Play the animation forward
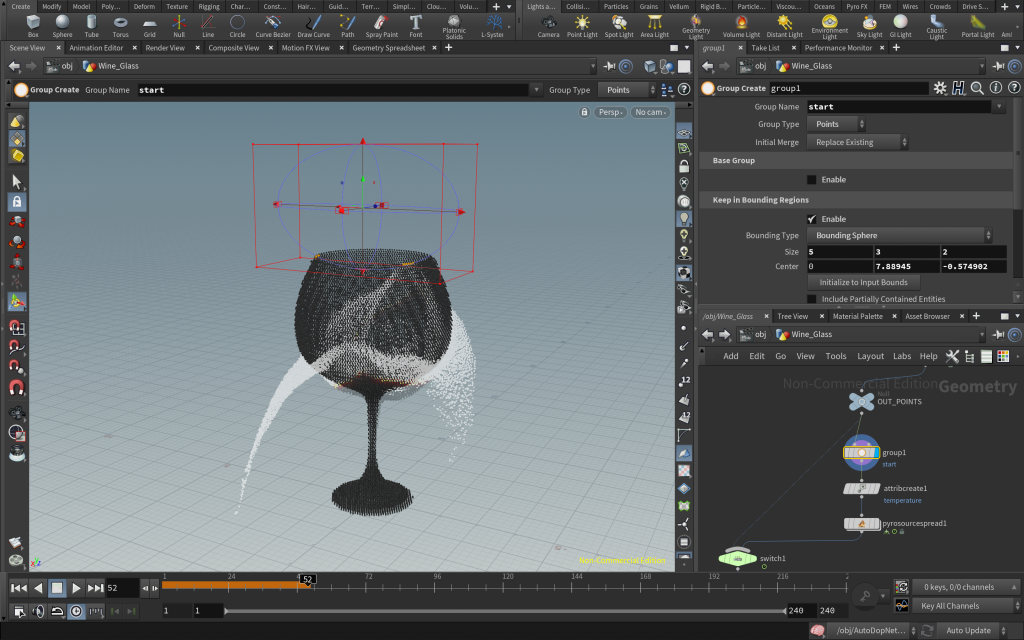1024x640 pixels. coord(76,588)
